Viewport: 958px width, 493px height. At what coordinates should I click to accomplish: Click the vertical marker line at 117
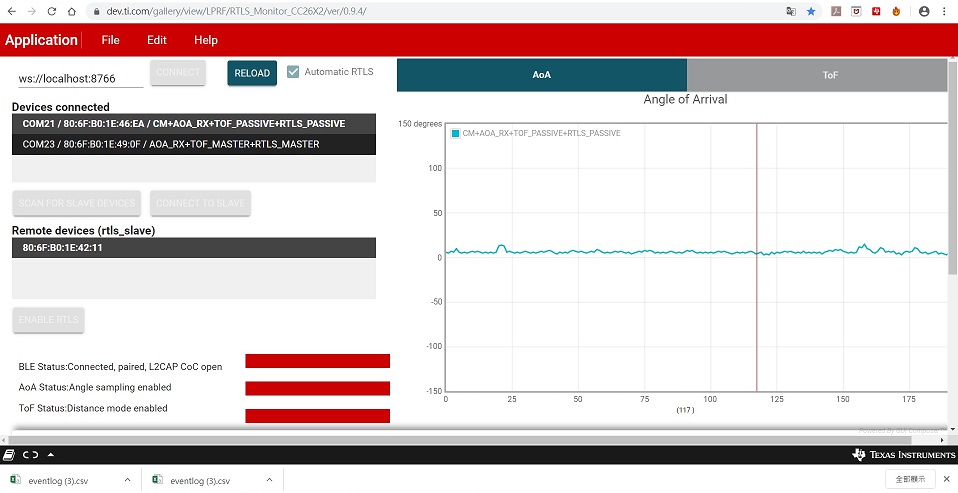pos(756,257)
